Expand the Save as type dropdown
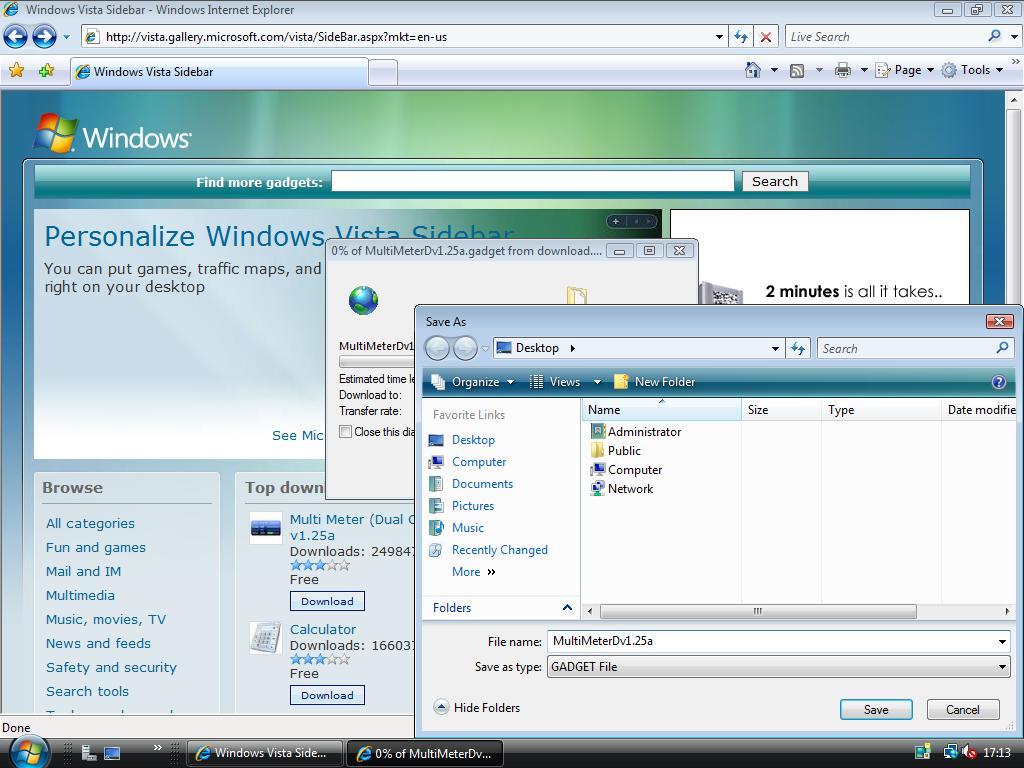The width and height of the screenshot is (1024, 768). click(x=1002, y=667)
